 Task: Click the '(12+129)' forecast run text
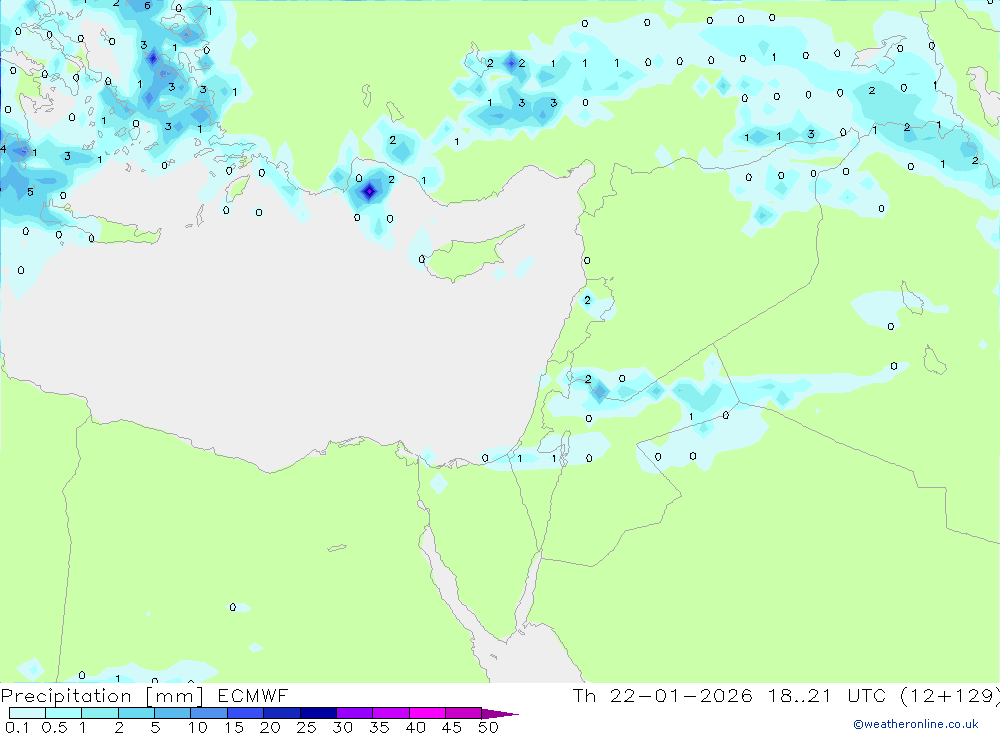click(x=950, y=696)
